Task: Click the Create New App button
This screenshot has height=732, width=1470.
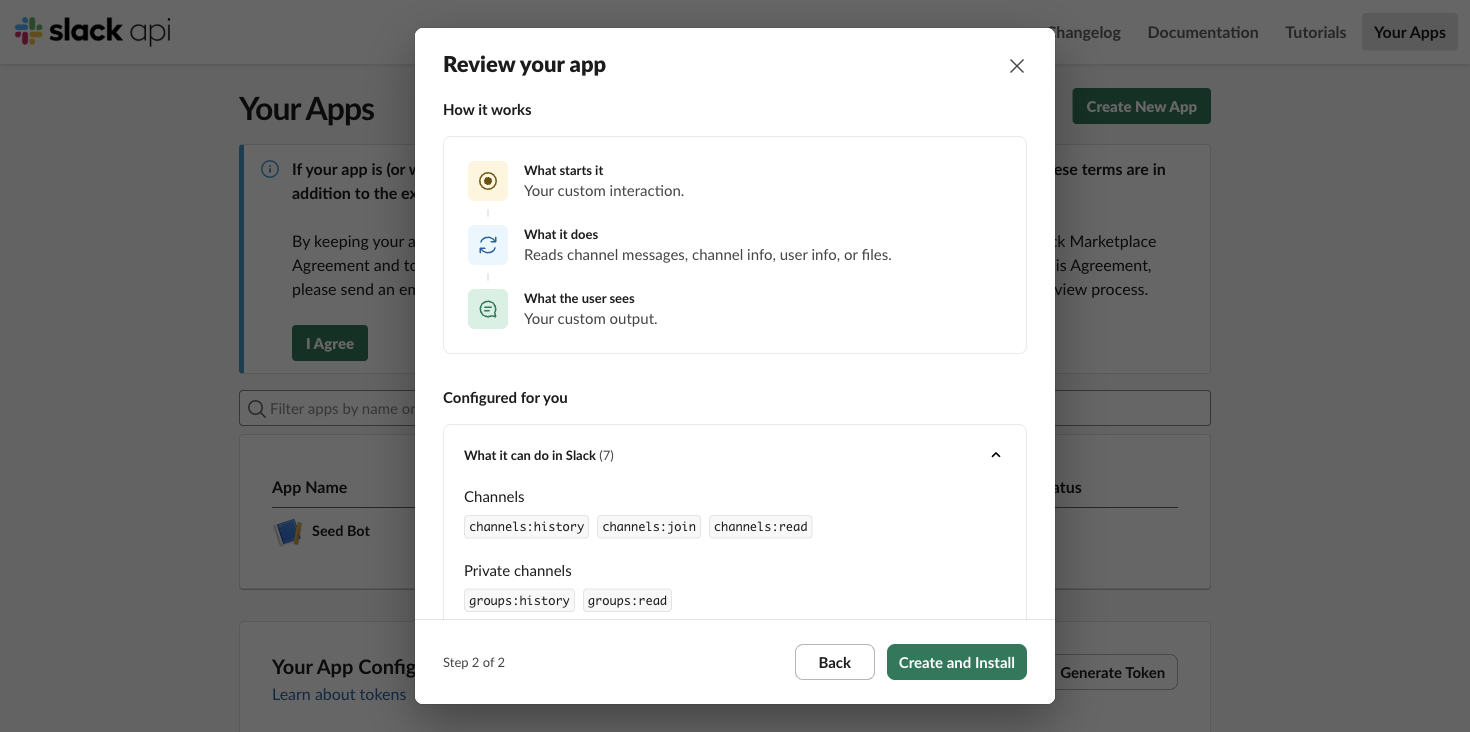Action: (x=1142, y=106)
